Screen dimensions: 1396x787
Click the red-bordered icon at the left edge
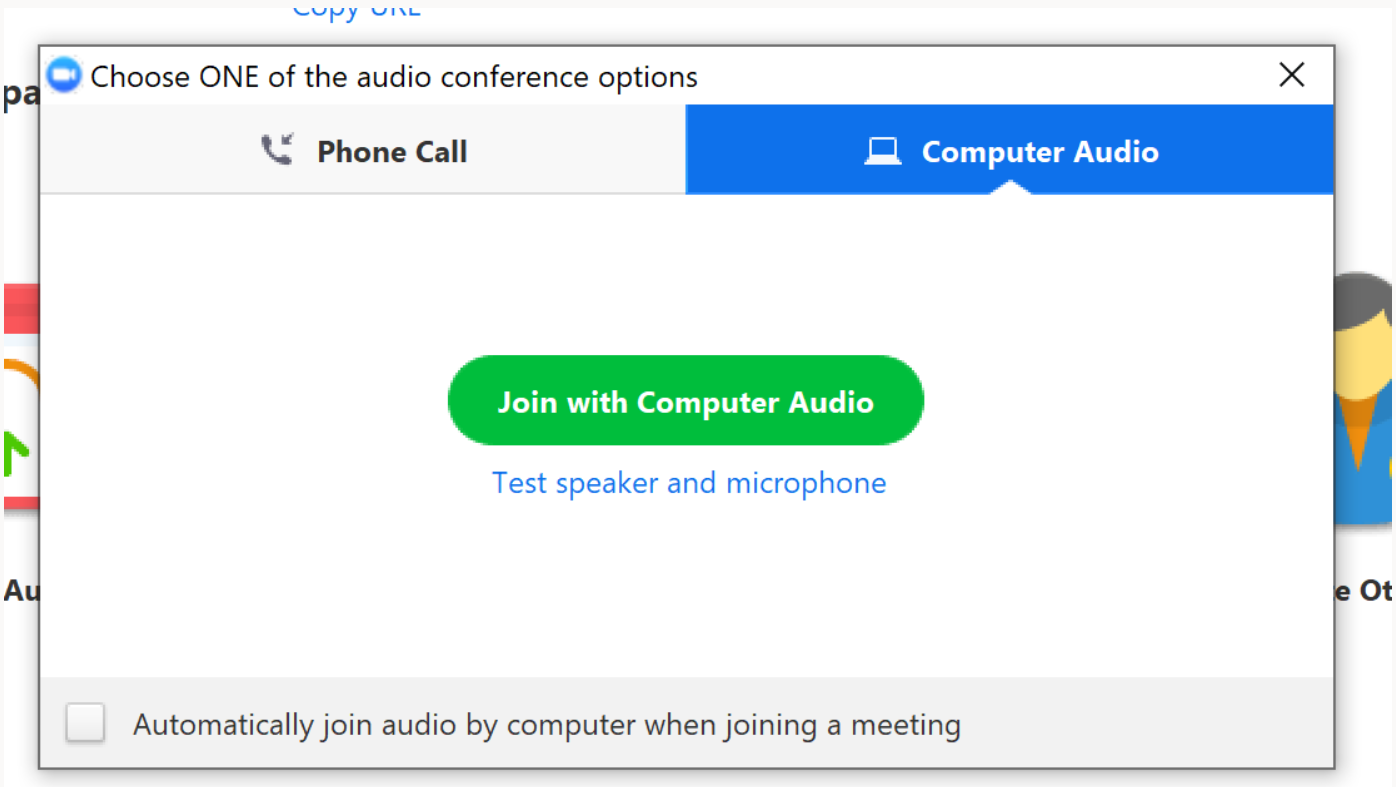click(x=21, y=398)
